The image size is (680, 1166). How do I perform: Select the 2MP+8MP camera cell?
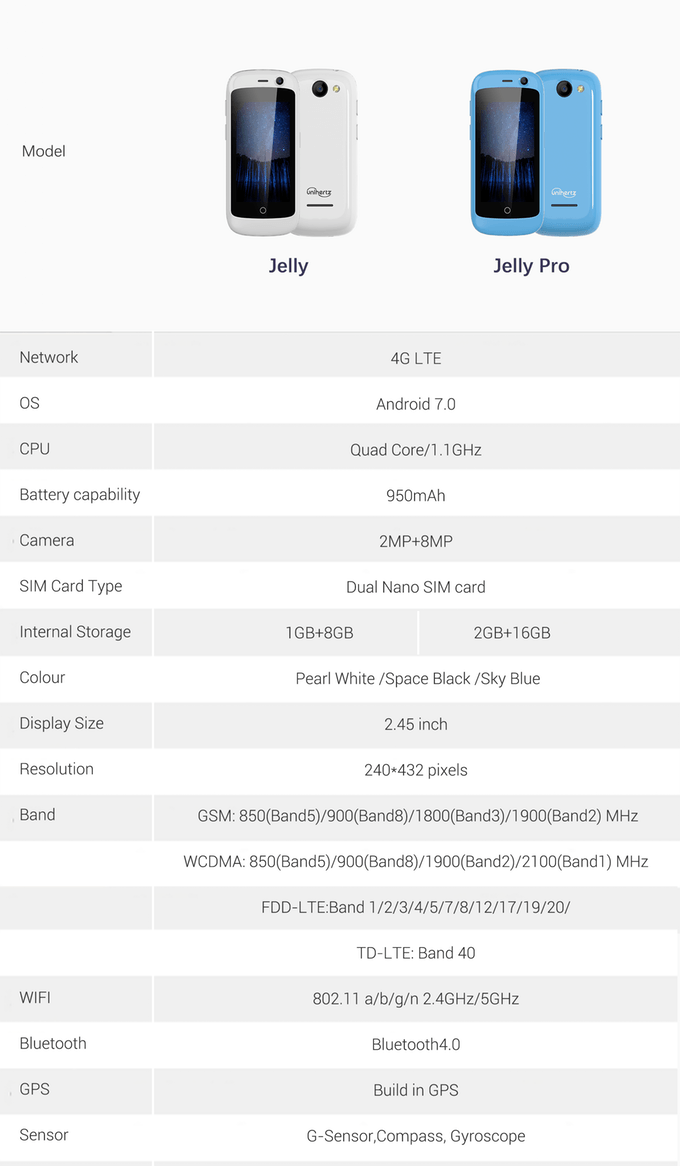(416, 541)
